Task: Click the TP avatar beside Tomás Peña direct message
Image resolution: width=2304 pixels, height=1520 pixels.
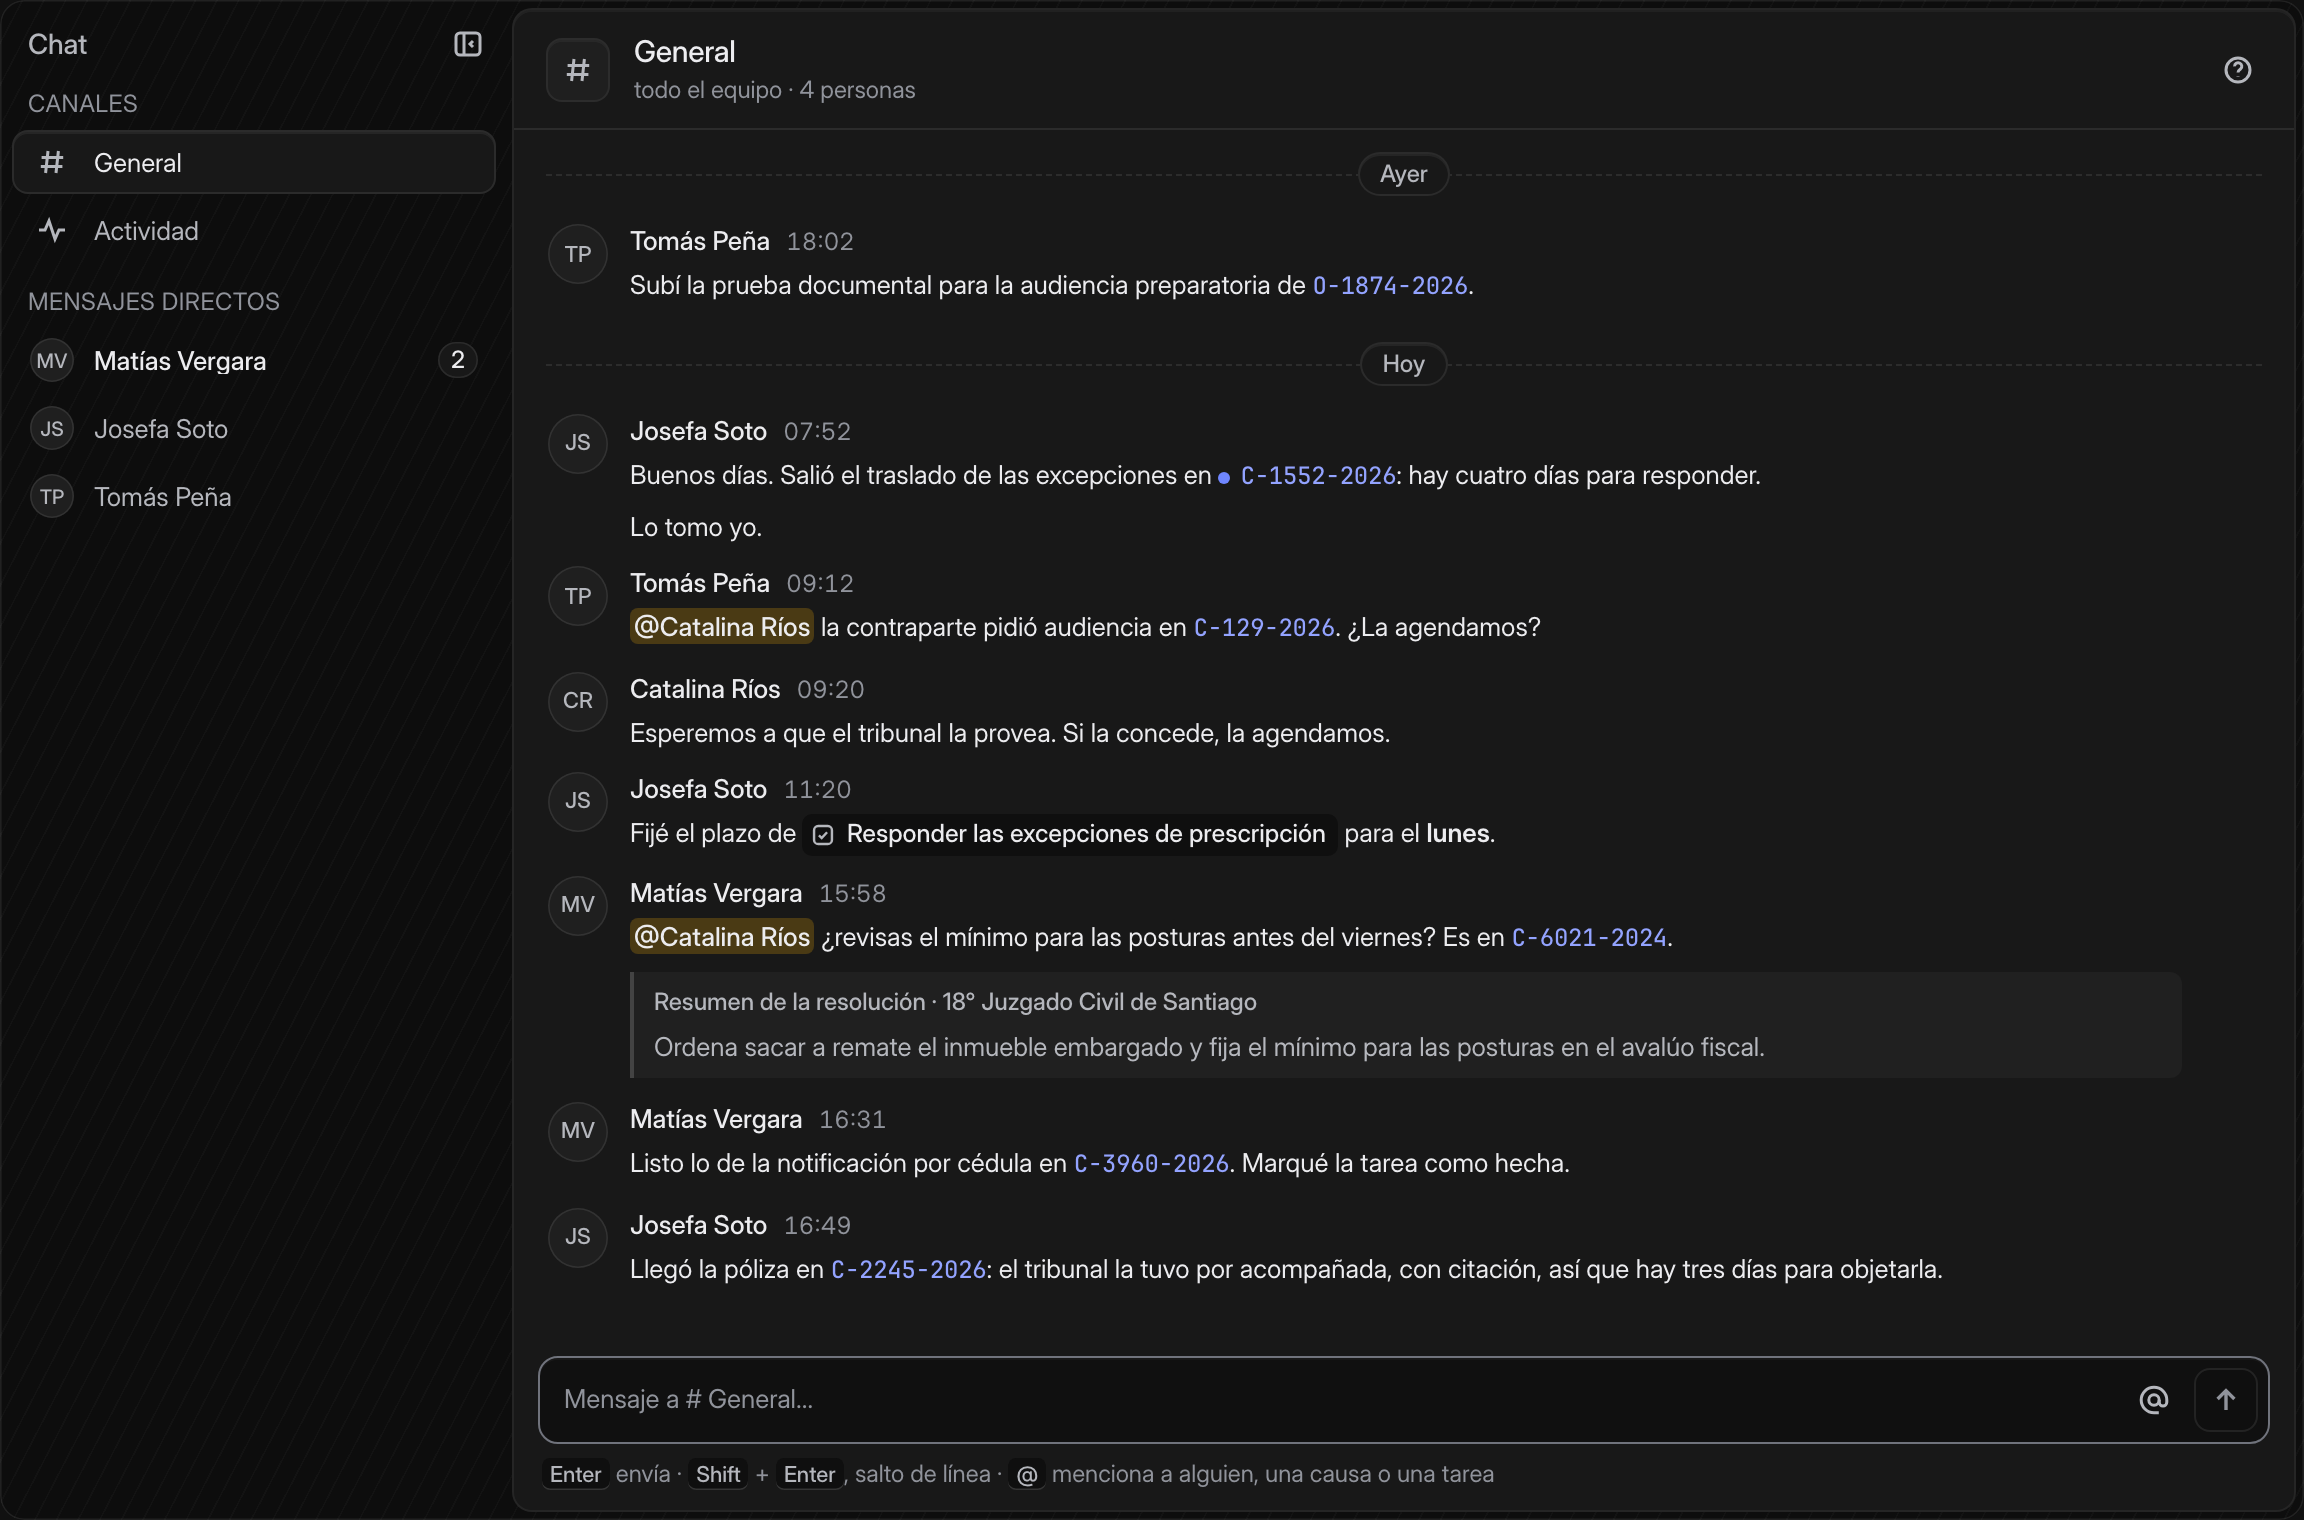Action: [52, 497]
